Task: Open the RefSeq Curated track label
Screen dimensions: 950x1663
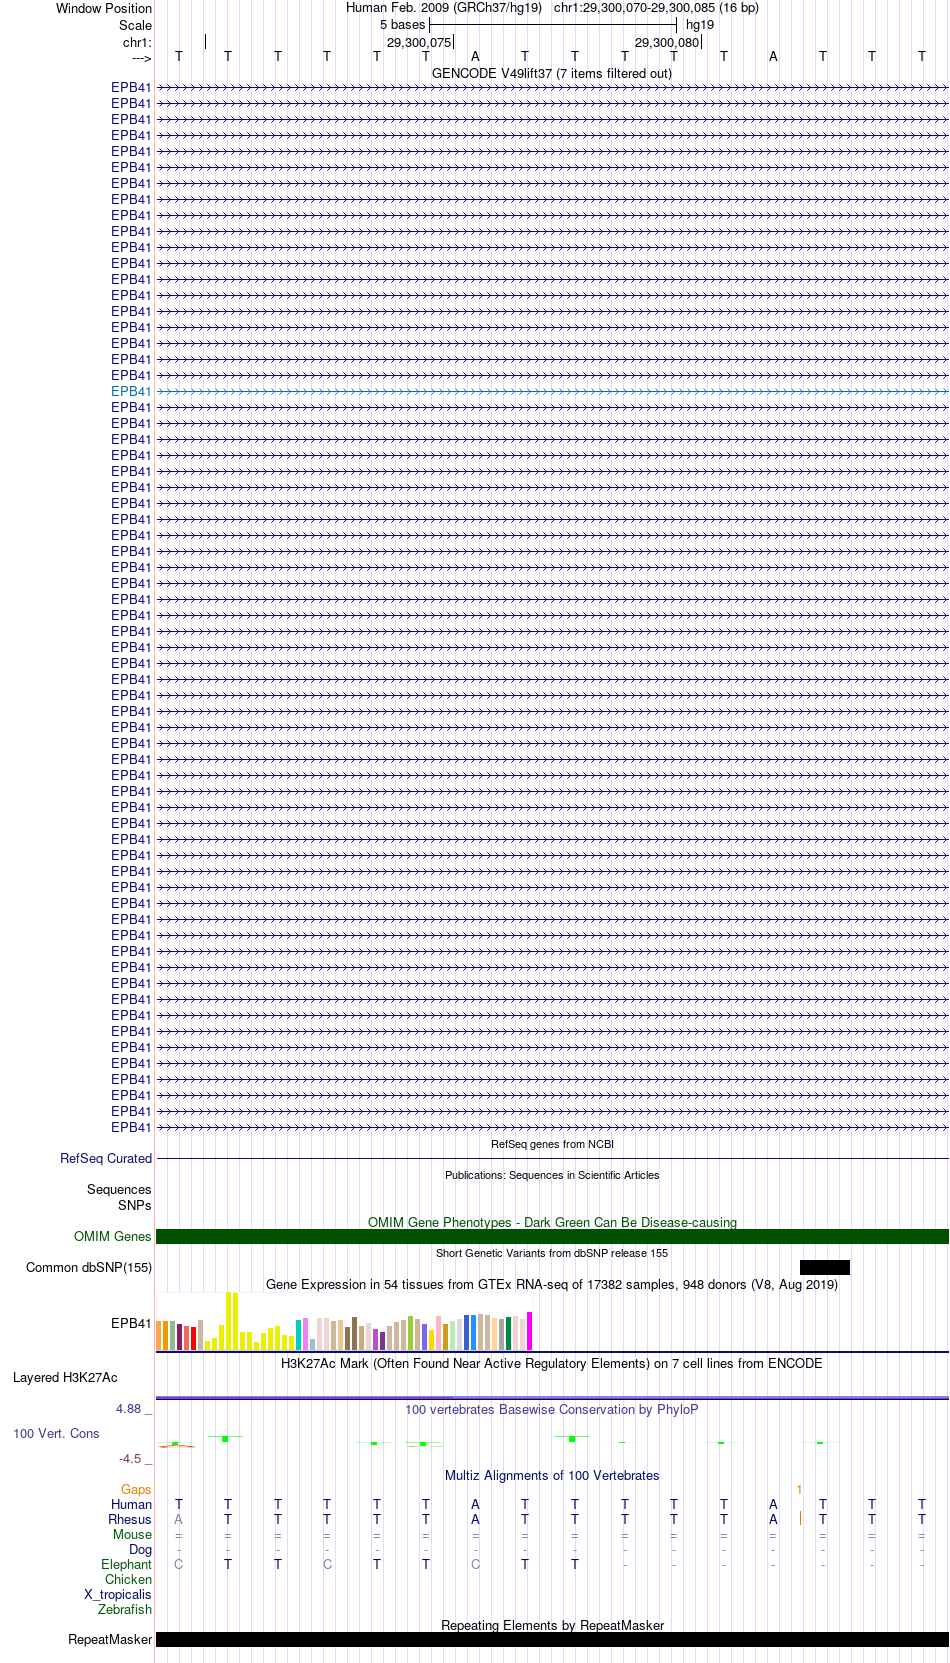Action: tap(106, 1158)
